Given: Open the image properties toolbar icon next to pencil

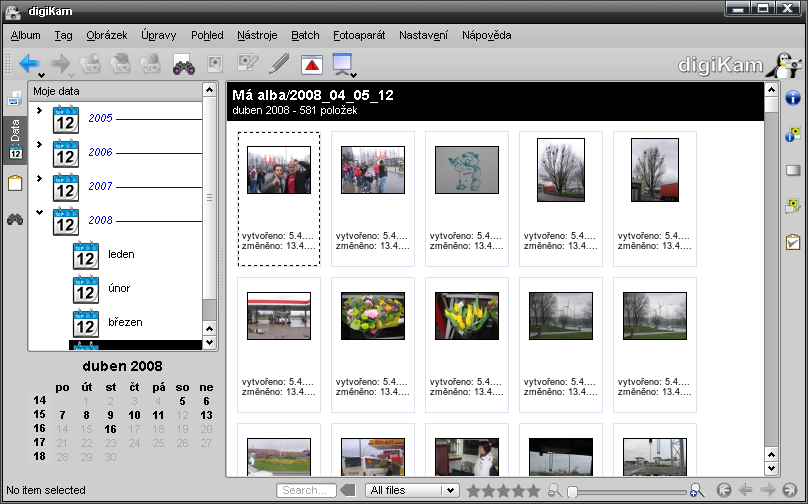Looking at the screenshot, I should coord(247,63).
